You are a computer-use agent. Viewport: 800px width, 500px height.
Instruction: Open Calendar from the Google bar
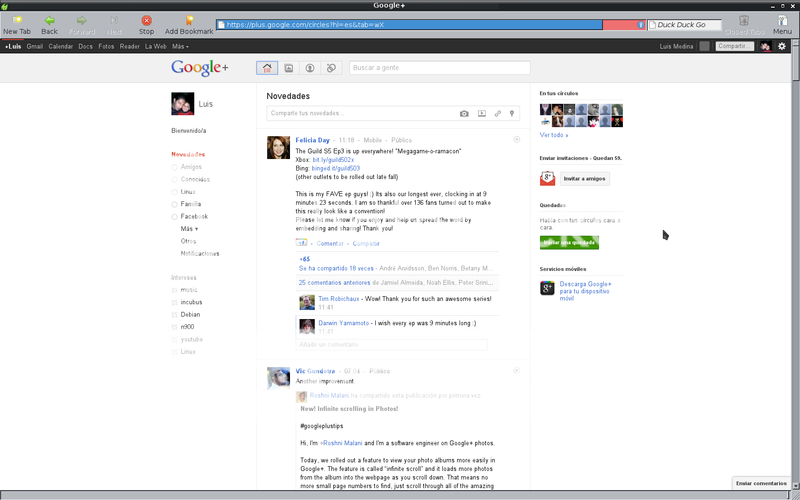coord(60,46)
